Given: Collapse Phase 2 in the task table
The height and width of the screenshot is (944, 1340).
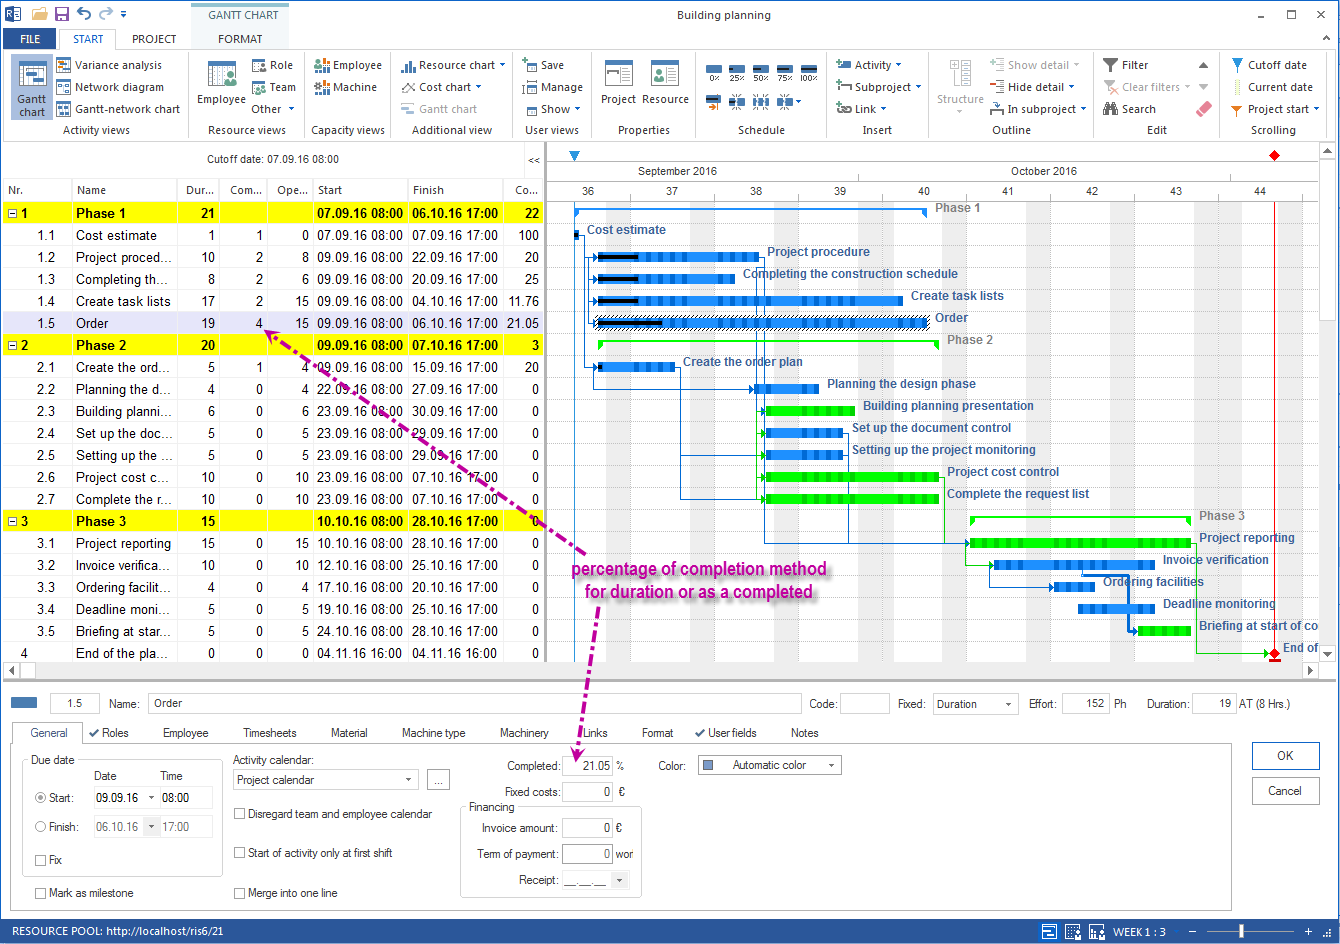Looking at the screenshot, I should 12,345.
